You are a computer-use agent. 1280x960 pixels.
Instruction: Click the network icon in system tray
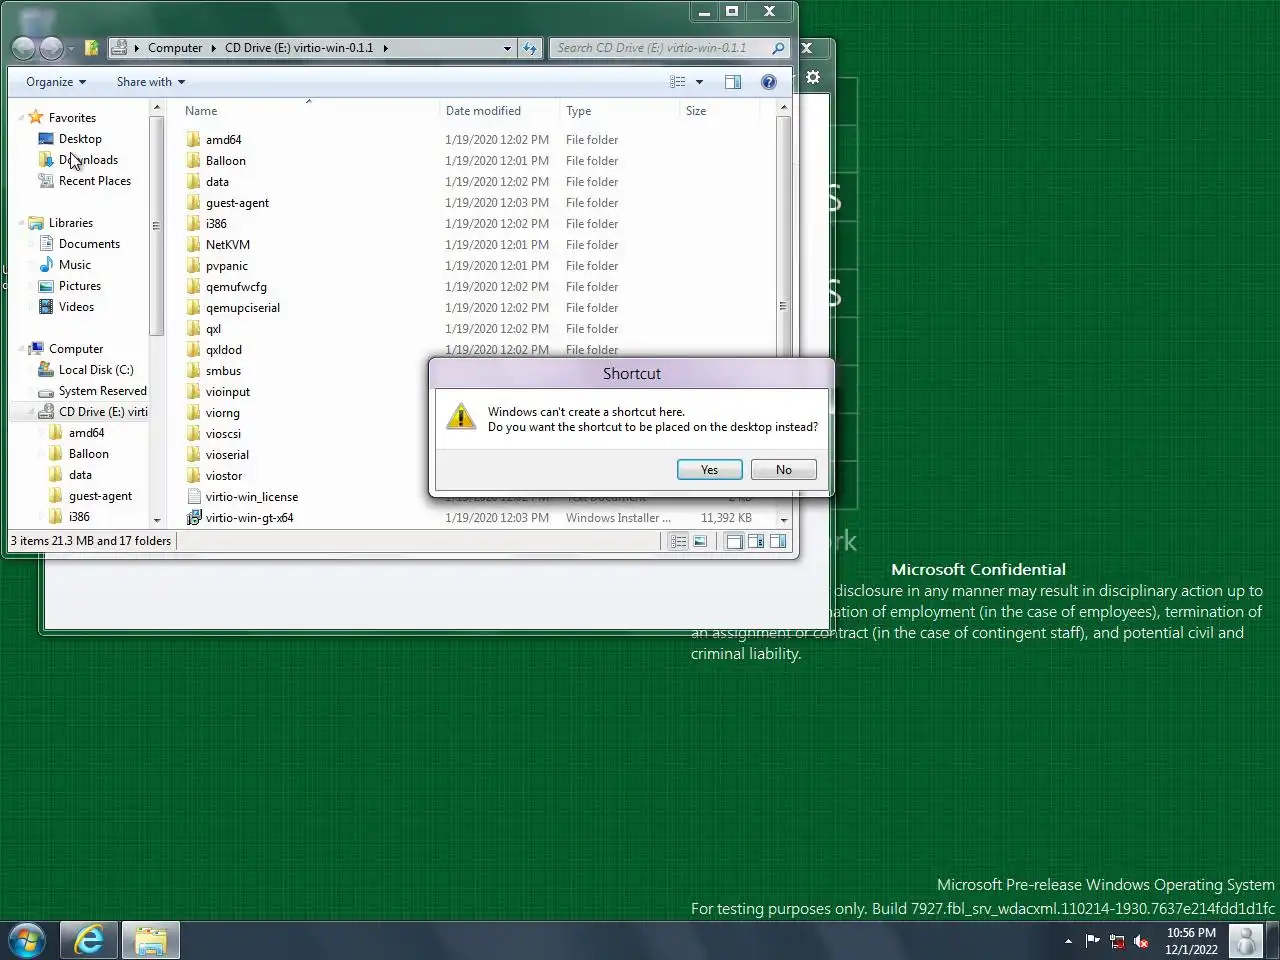coord(1117,941)
